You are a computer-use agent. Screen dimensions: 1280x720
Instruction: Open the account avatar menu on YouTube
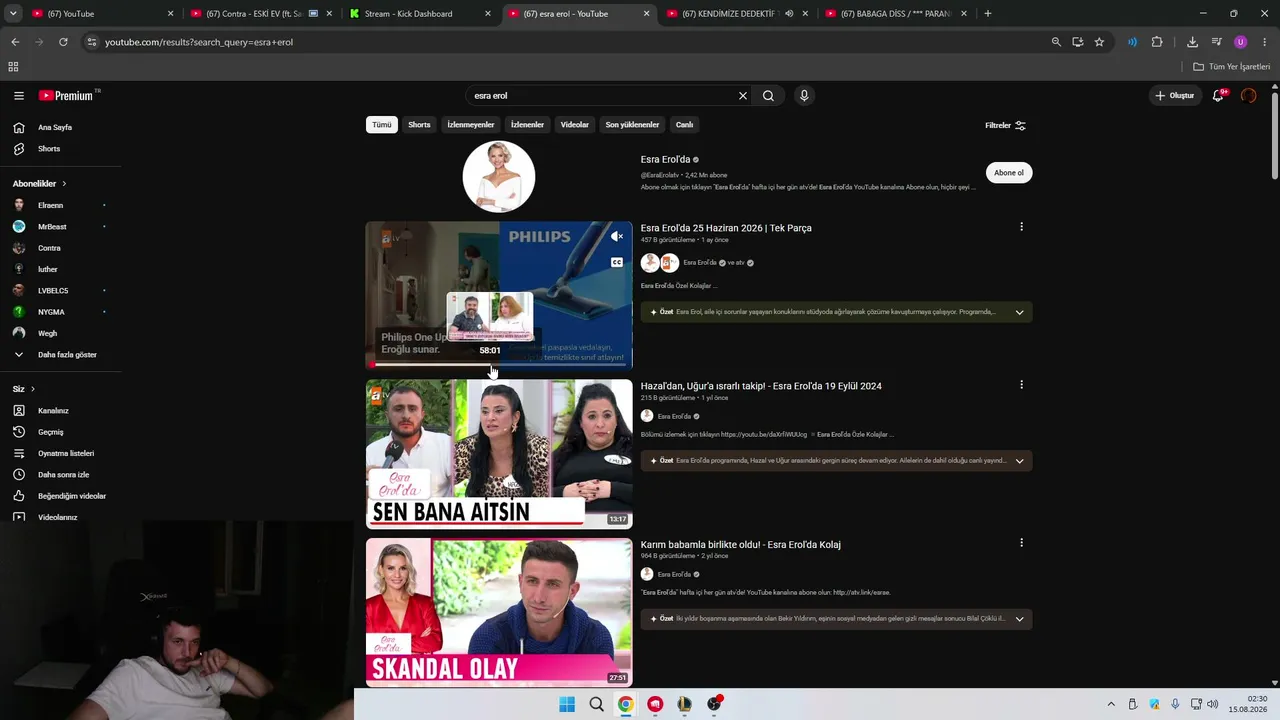[1248, 96]
